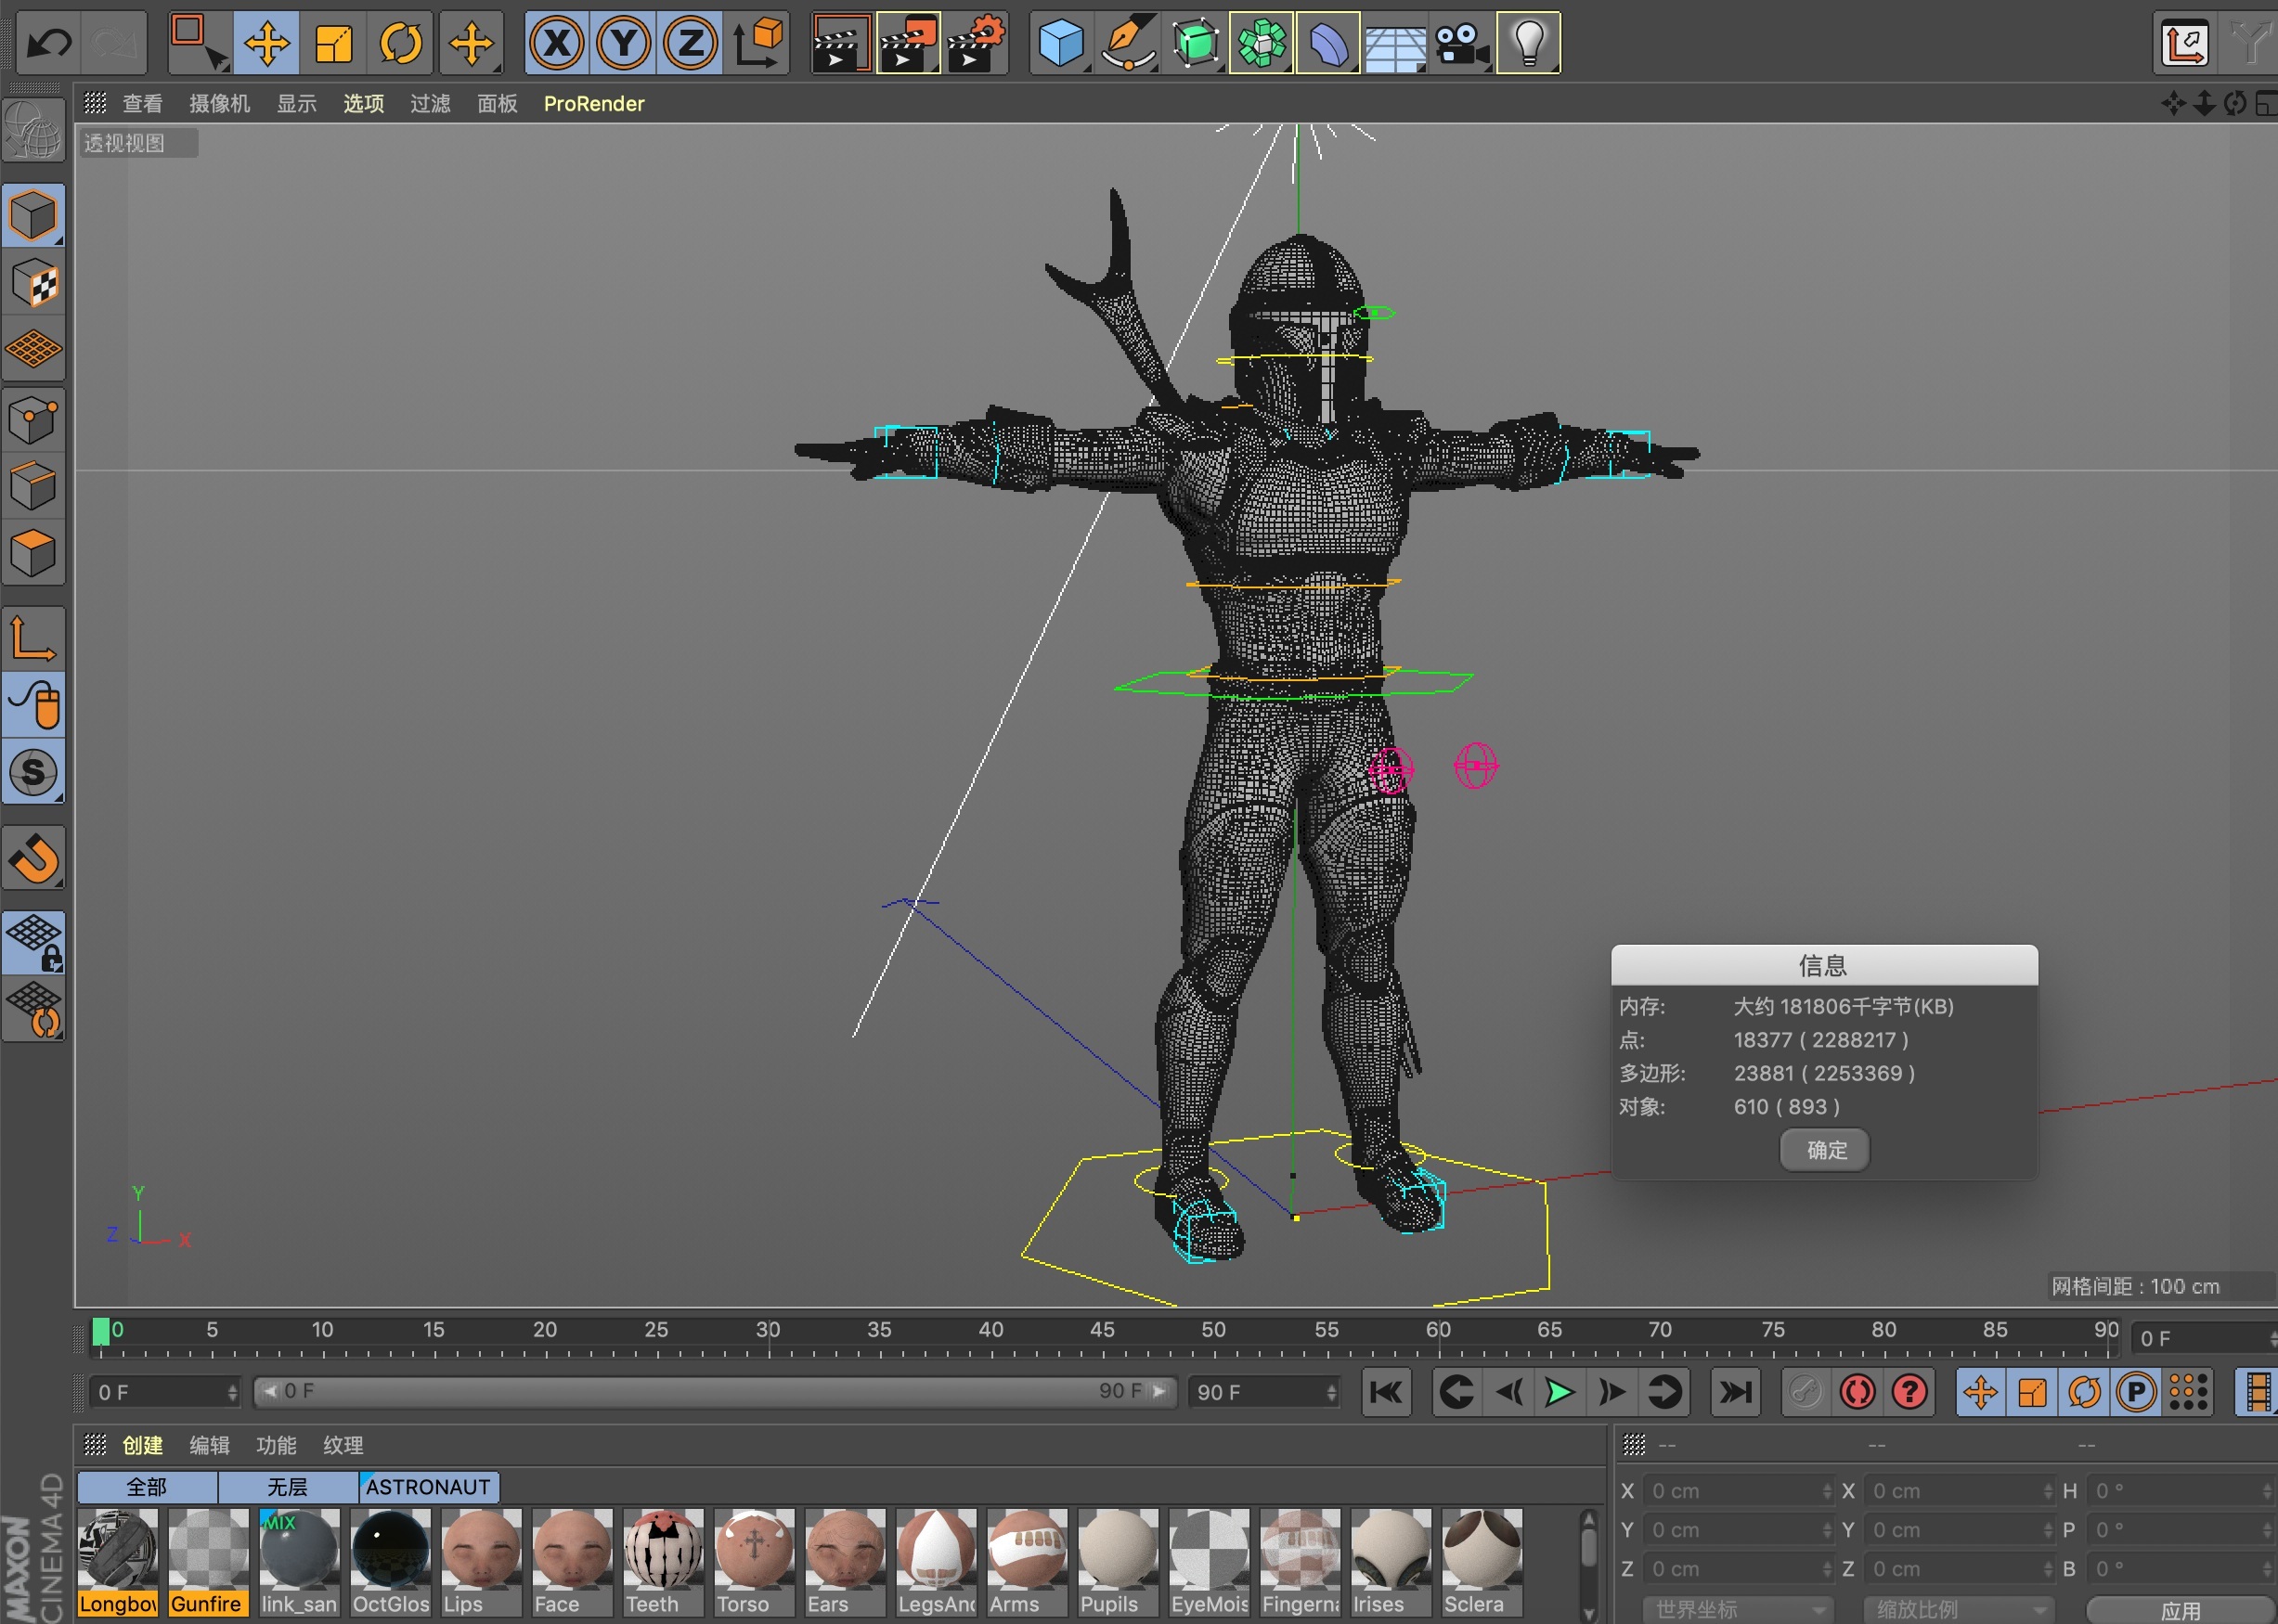Image resolution: width=2278 pixels, height=1624 pixels.
Task: Toggle the Y axis lock
Action: tap(623, 43)
